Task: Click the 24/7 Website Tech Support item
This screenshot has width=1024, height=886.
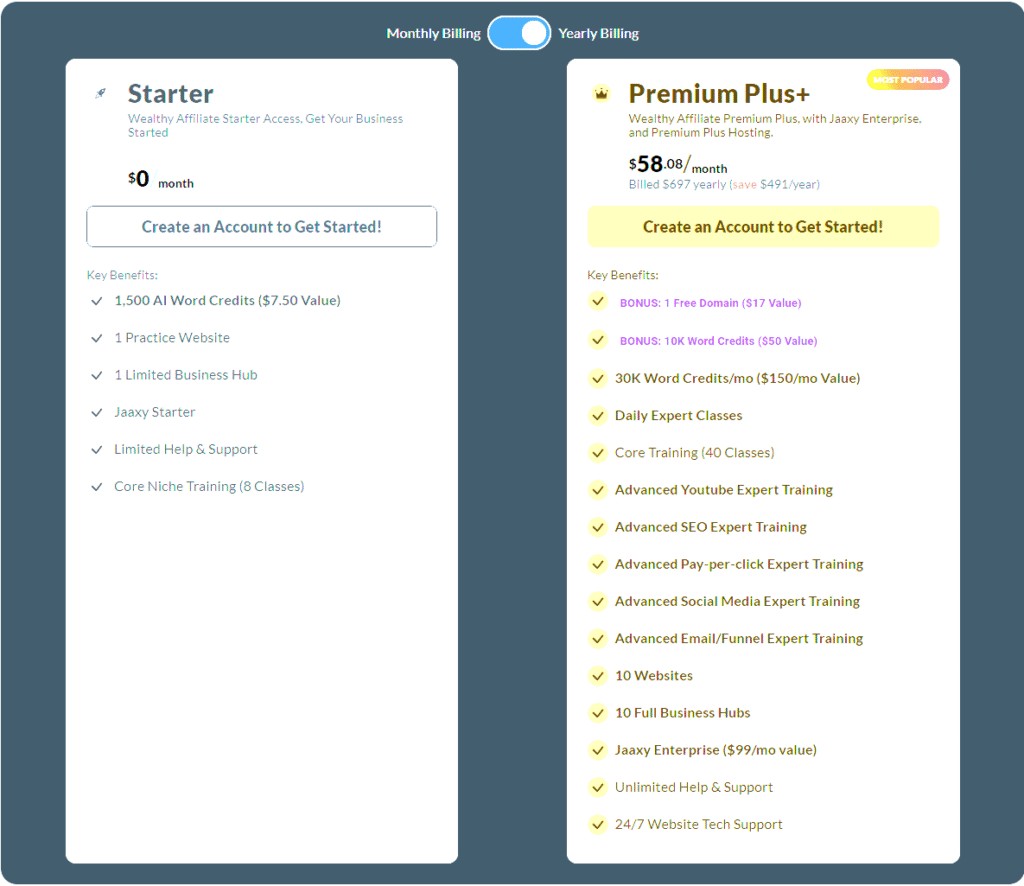Action: (698, 825)
